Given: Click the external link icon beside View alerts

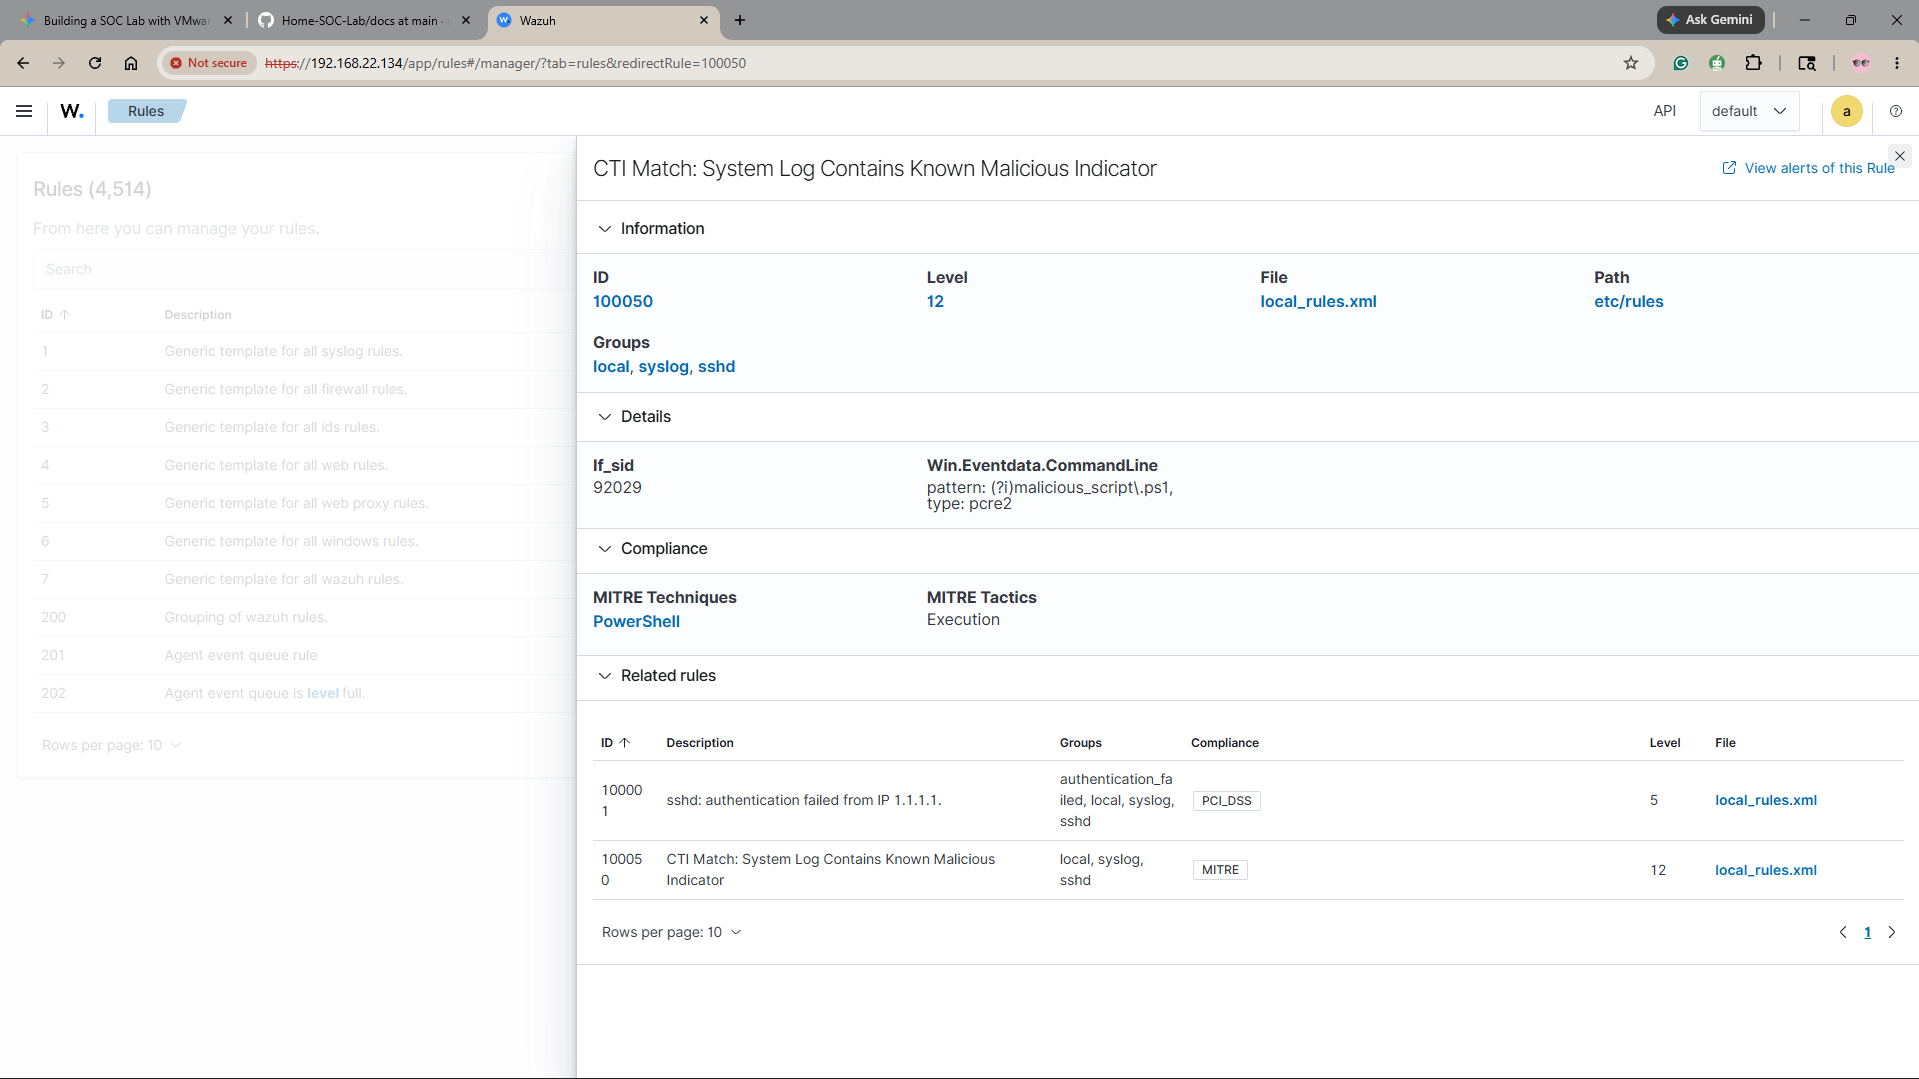Looking at the screenshot, I should 1729,168.
